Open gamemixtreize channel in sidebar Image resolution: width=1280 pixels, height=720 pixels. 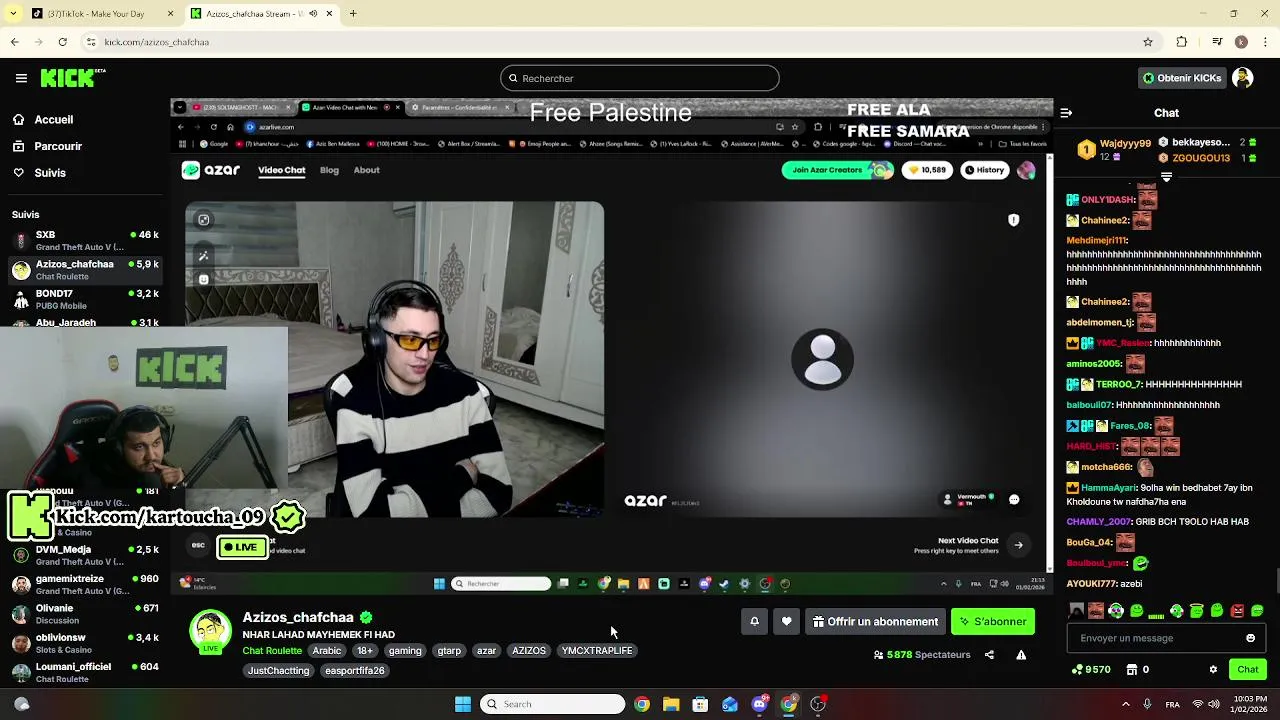click(85, 584)
